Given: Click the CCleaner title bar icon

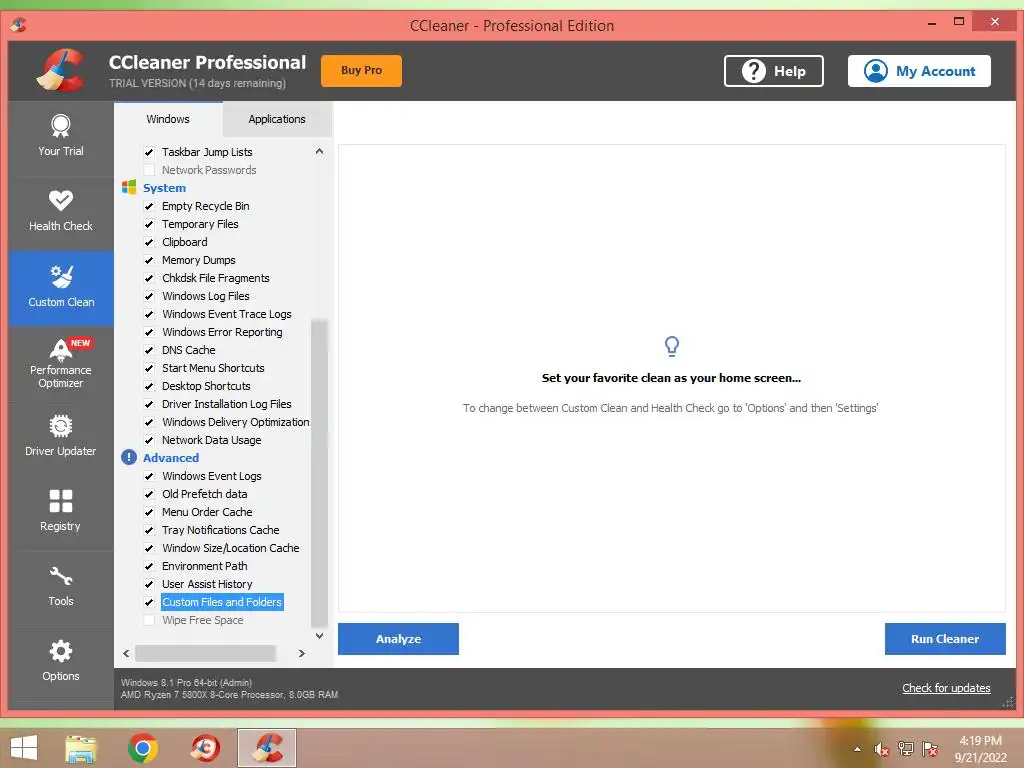Looking at the screenshot, I should click(x=18, y=25).
